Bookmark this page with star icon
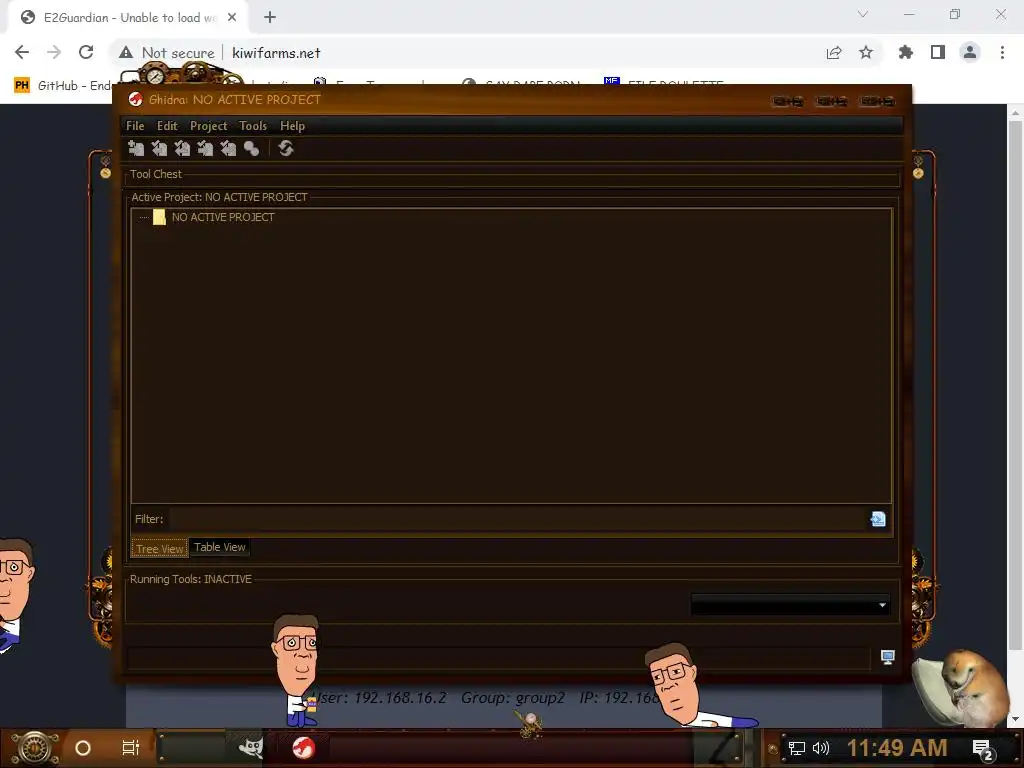The image size is (1024, 768). coord(866,53)
